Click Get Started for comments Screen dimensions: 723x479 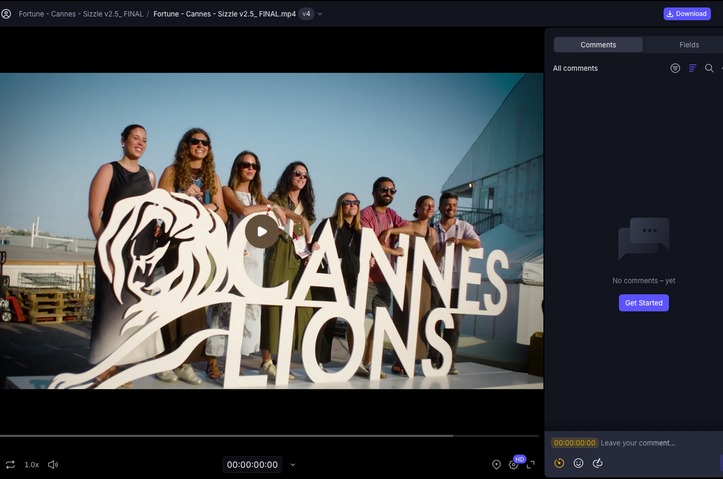(x=644, y=303)
